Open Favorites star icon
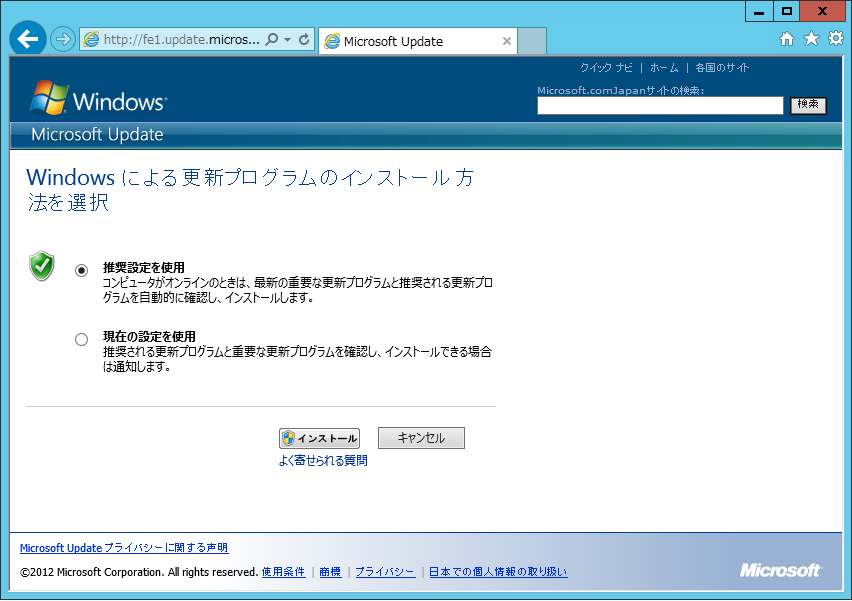The height and width of the screenshot is (601, 852). pyautogui.click(x=811, y=38)
